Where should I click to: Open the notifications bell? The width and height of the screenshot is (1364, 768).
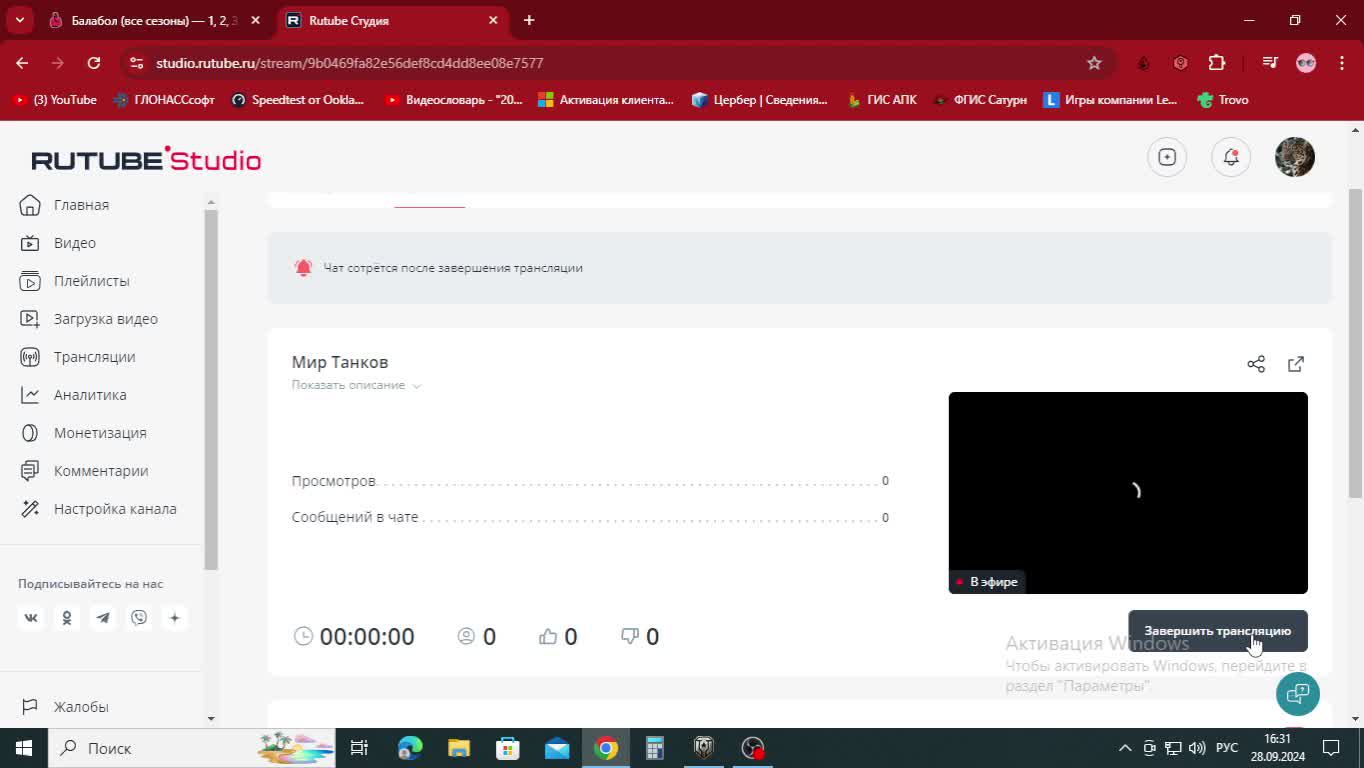point(1231,157)
